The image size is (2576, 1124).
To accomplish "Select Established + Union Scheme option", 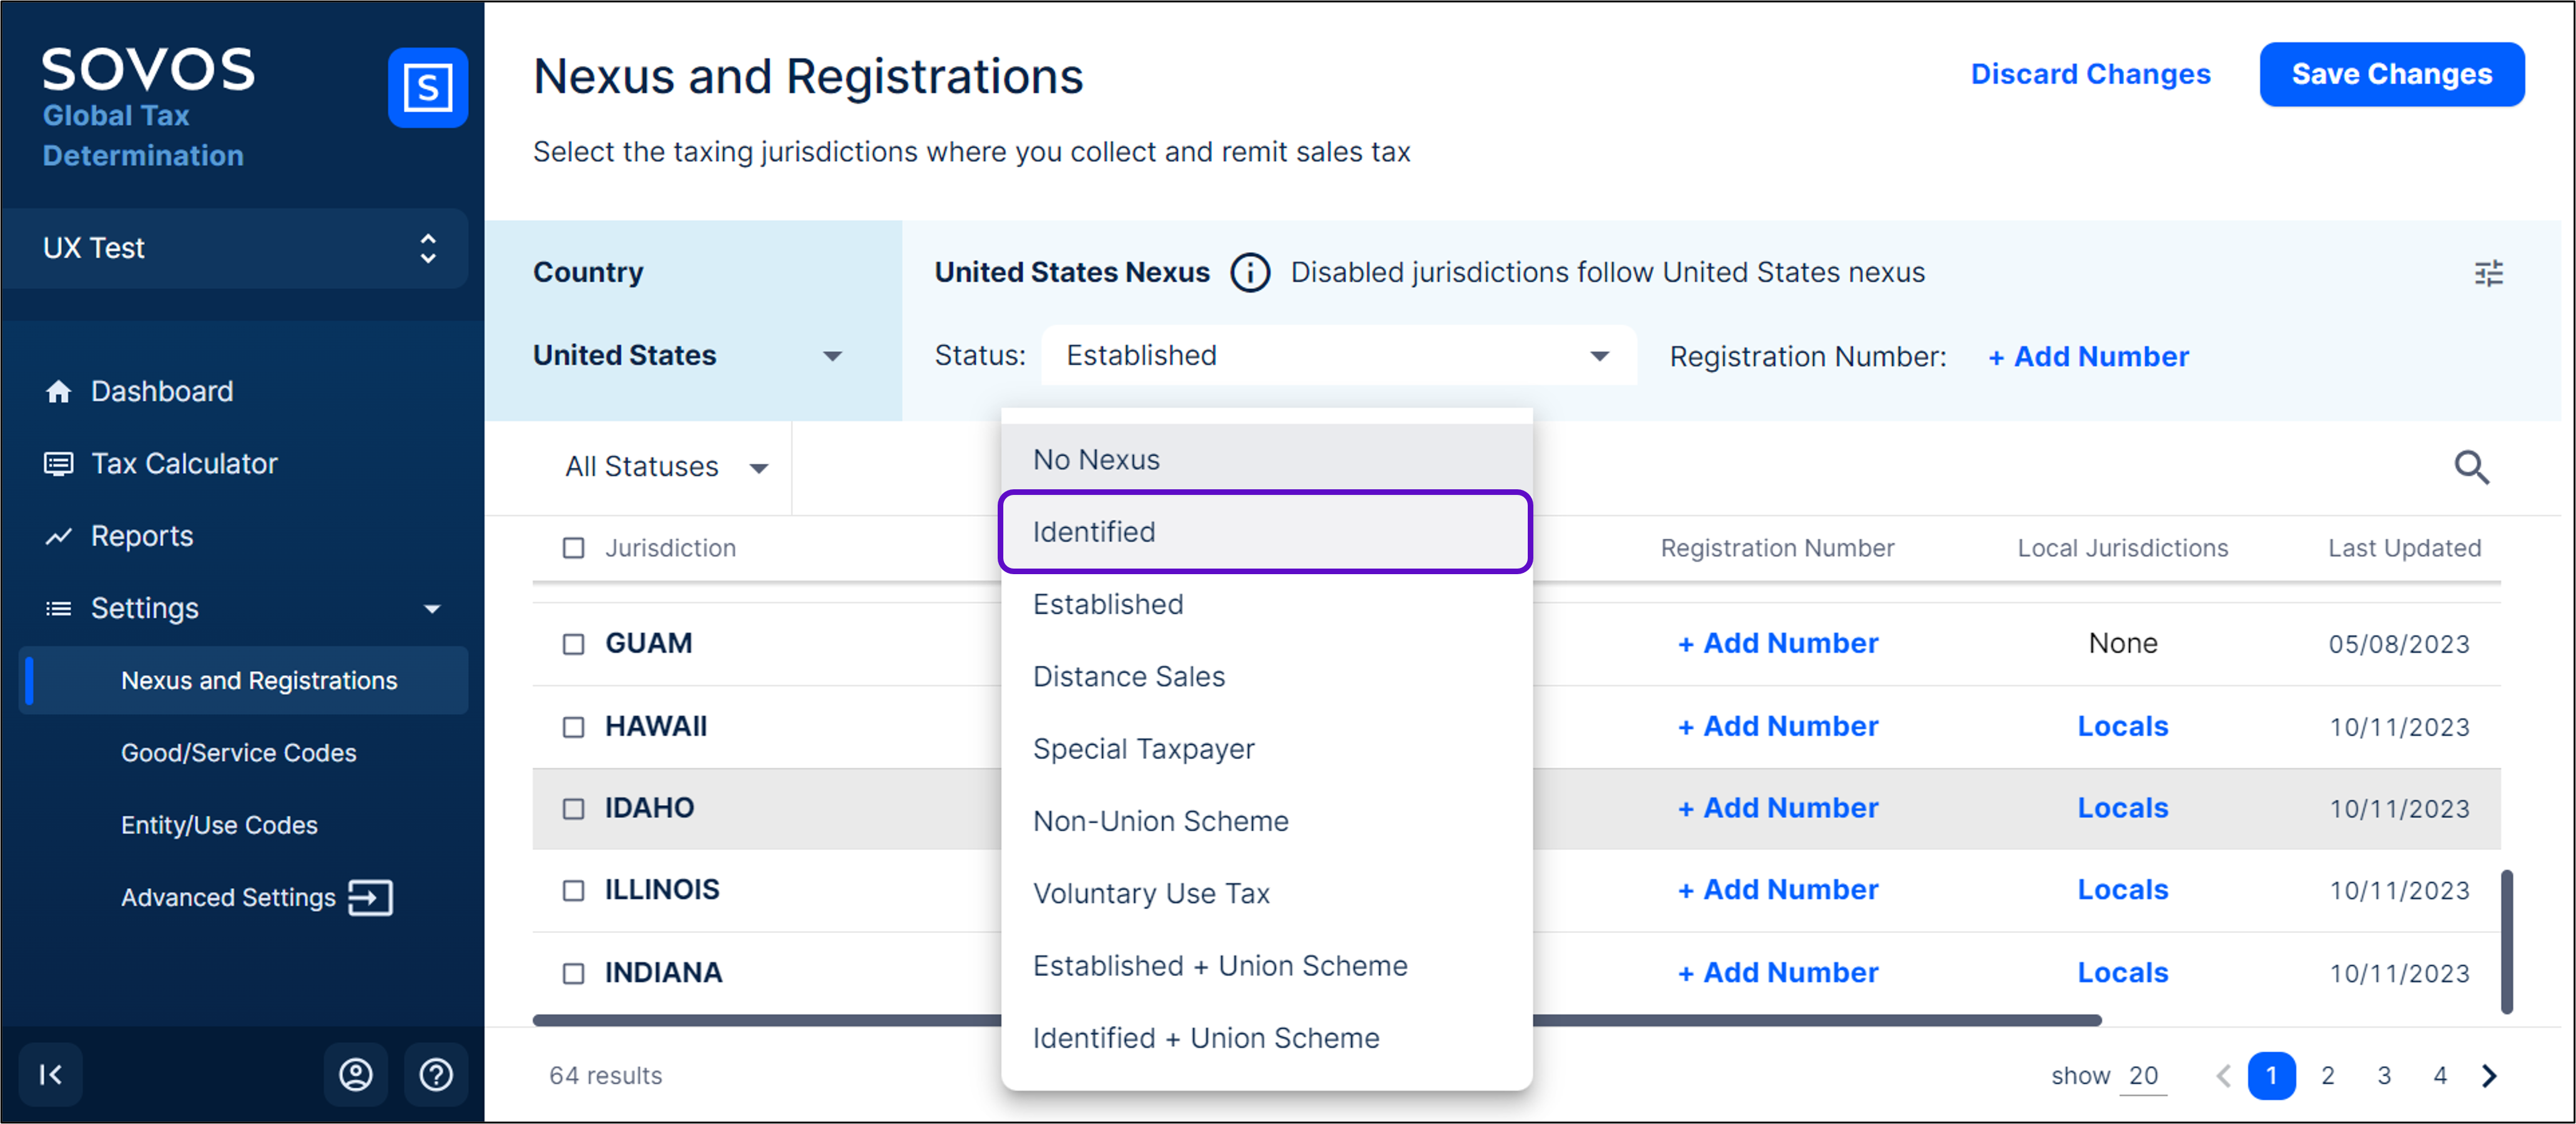I will point(1266,966).
